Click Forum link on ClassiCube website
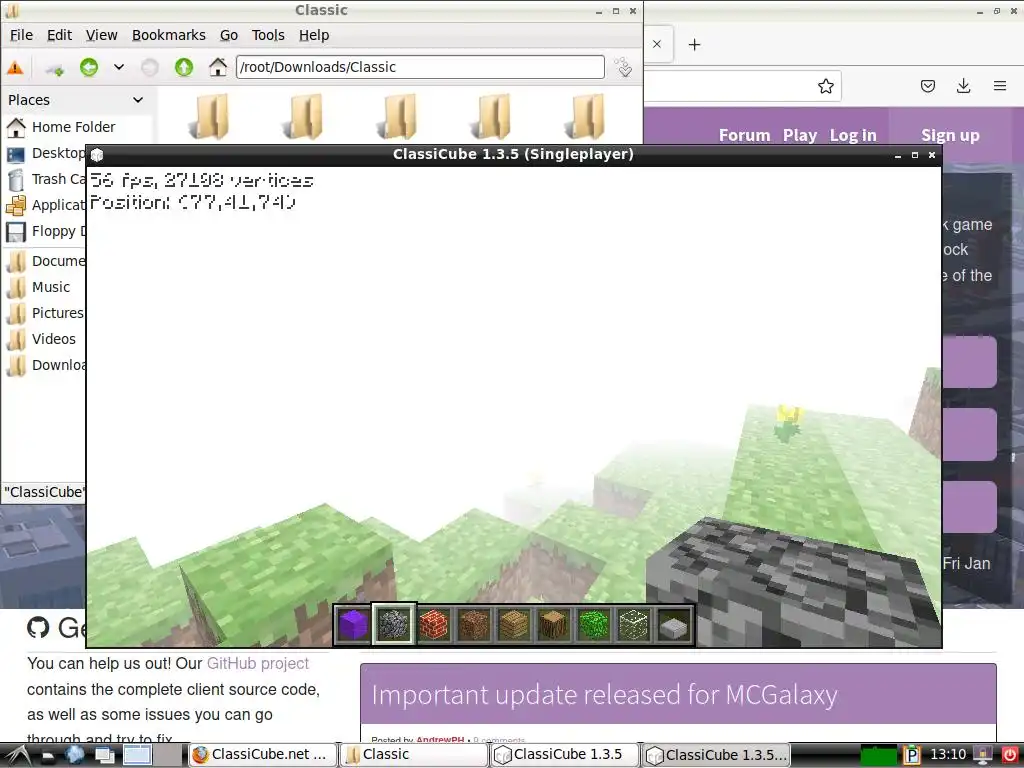 click(744, 135)
